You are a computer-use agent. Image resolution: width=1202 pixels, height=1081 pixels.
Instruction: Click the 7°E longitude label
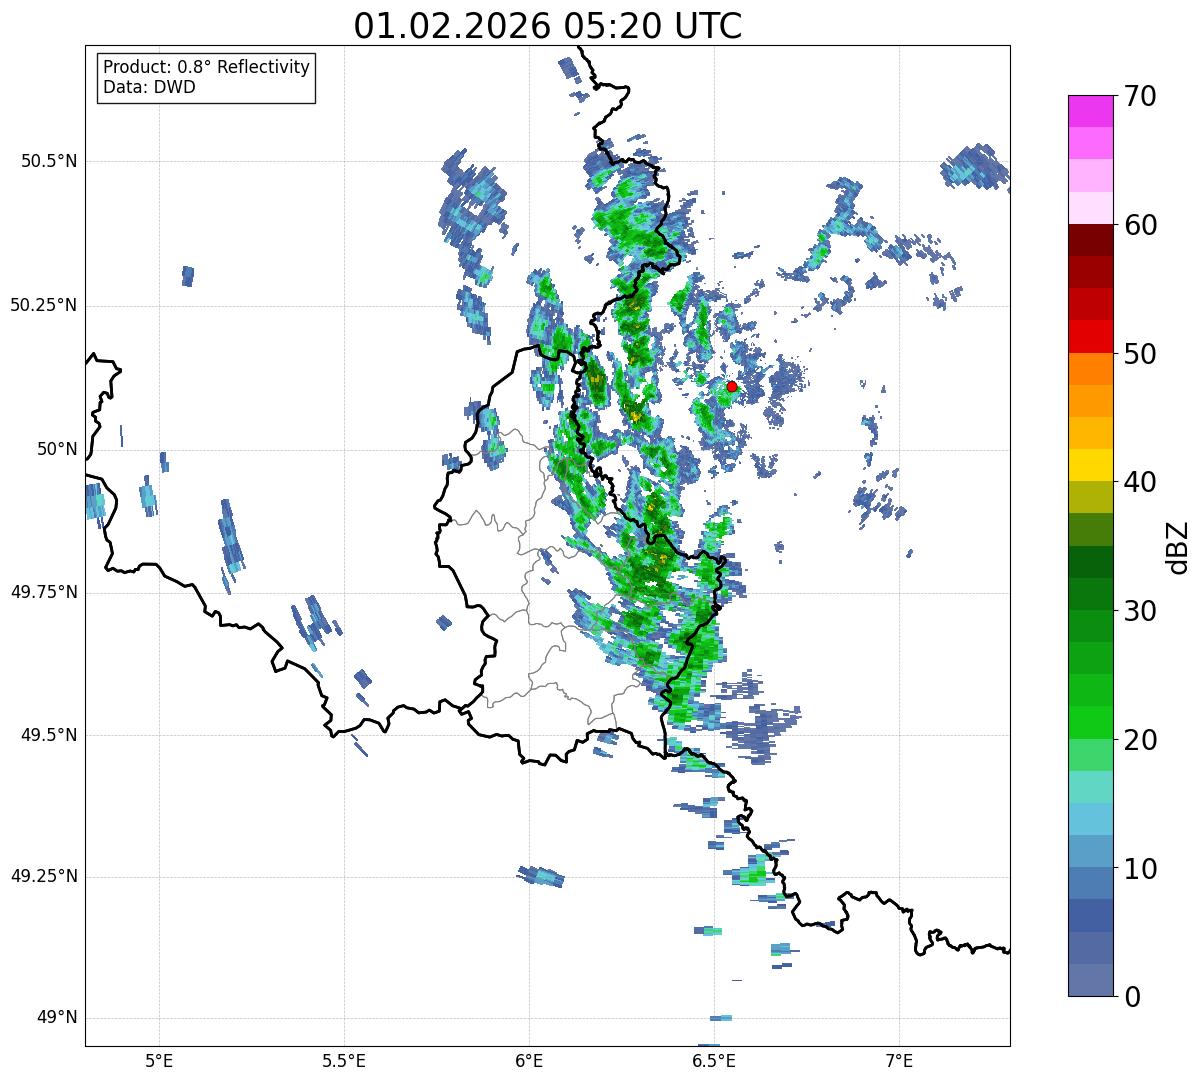pyautogui.click(x=900, y=1060)
